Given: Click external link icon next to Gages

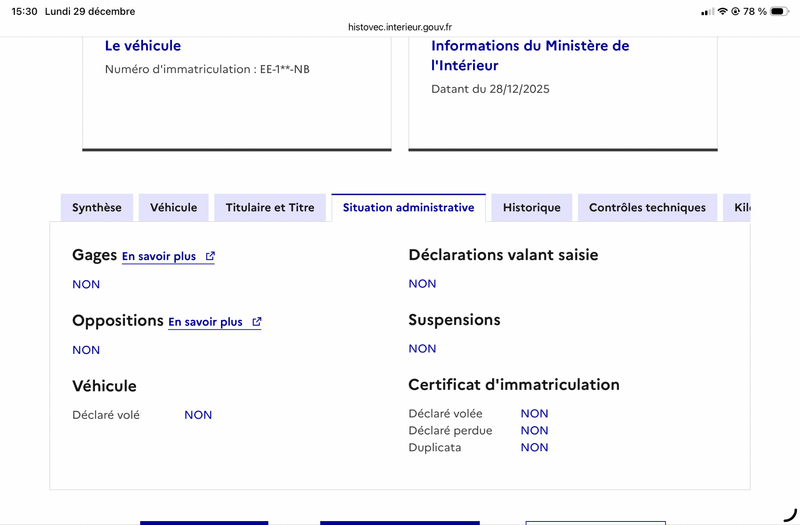Looking at the screenshot, I should point(210,256).
